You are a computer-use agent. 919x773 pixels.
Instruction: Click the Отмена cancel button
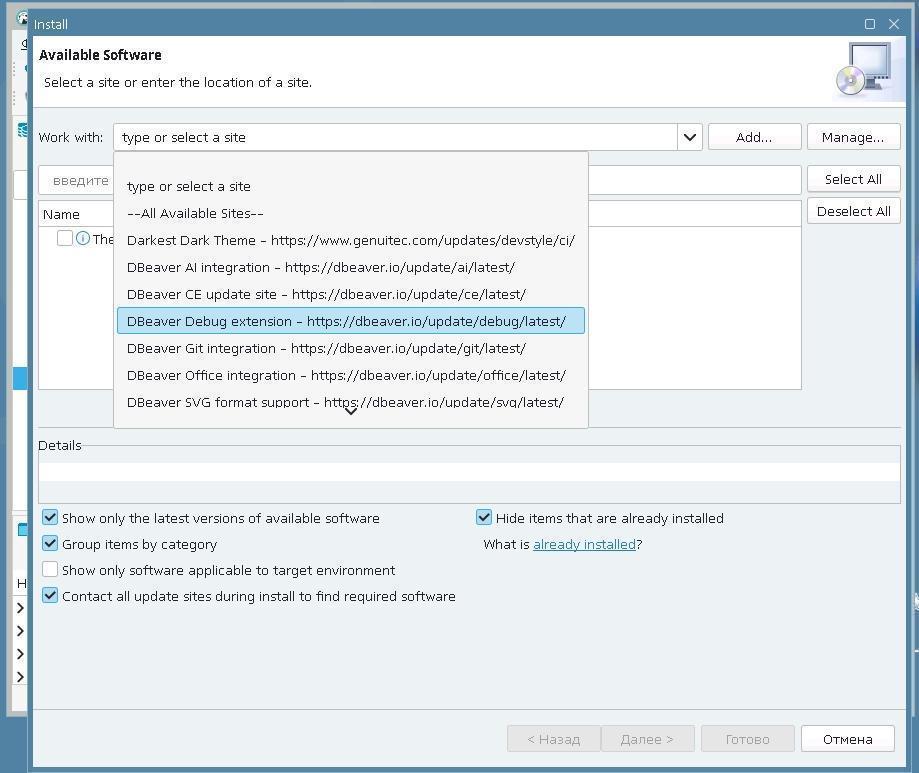(847, 739)
